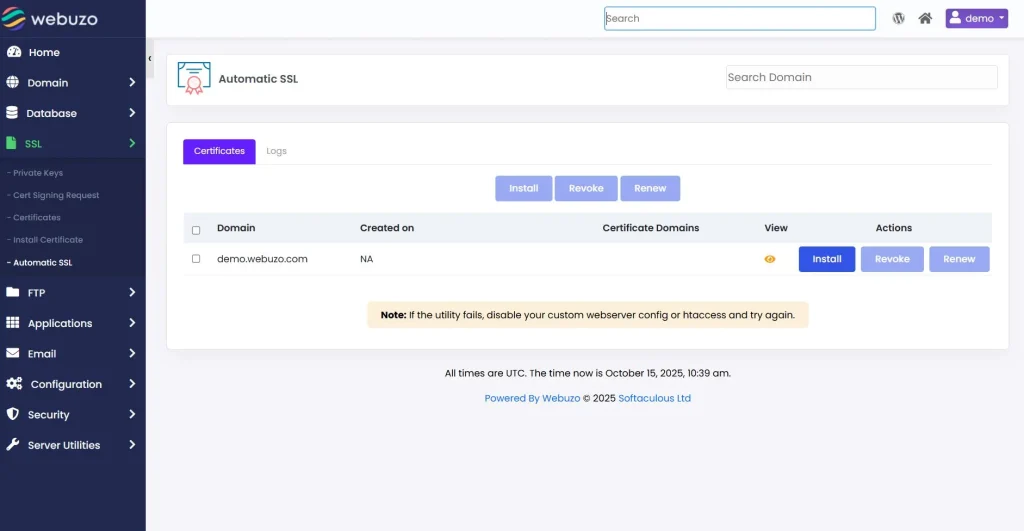Click the Email envelope icon in sidebar
Screen dimensions: 1024x531
(x=12, y=354)
